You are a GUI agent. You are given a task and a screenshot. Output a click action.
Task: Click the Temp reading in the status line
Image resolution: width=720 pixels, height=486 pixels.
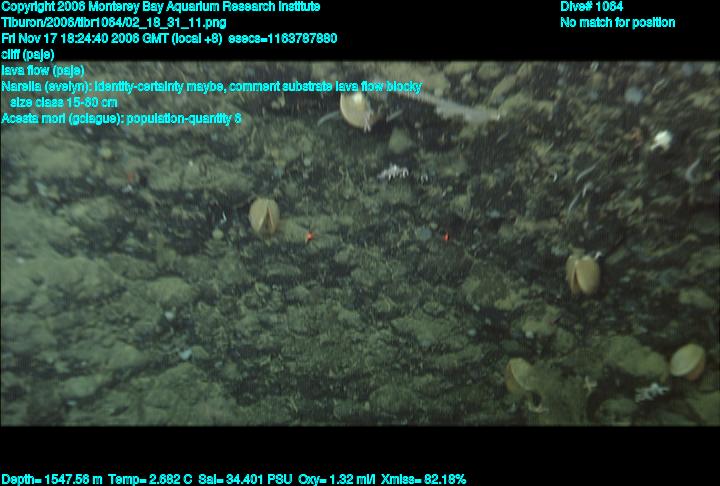pyautogui.click(x=151, y=480)
